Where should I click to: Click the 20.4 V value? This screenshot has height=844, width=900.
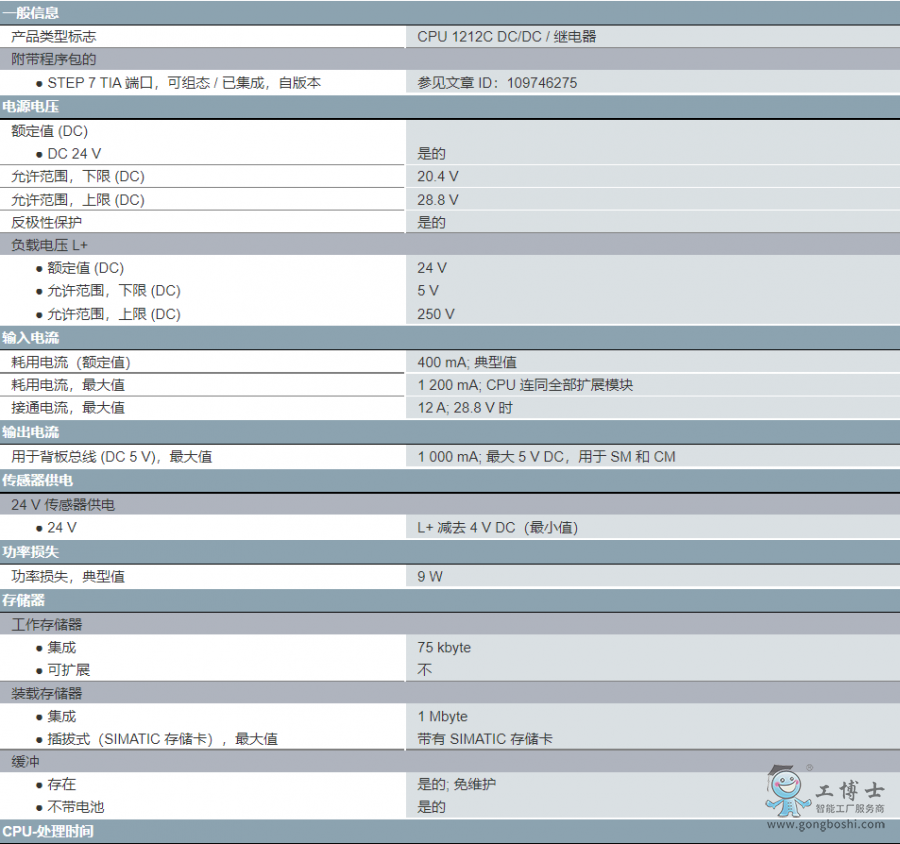tap(437, 176)
